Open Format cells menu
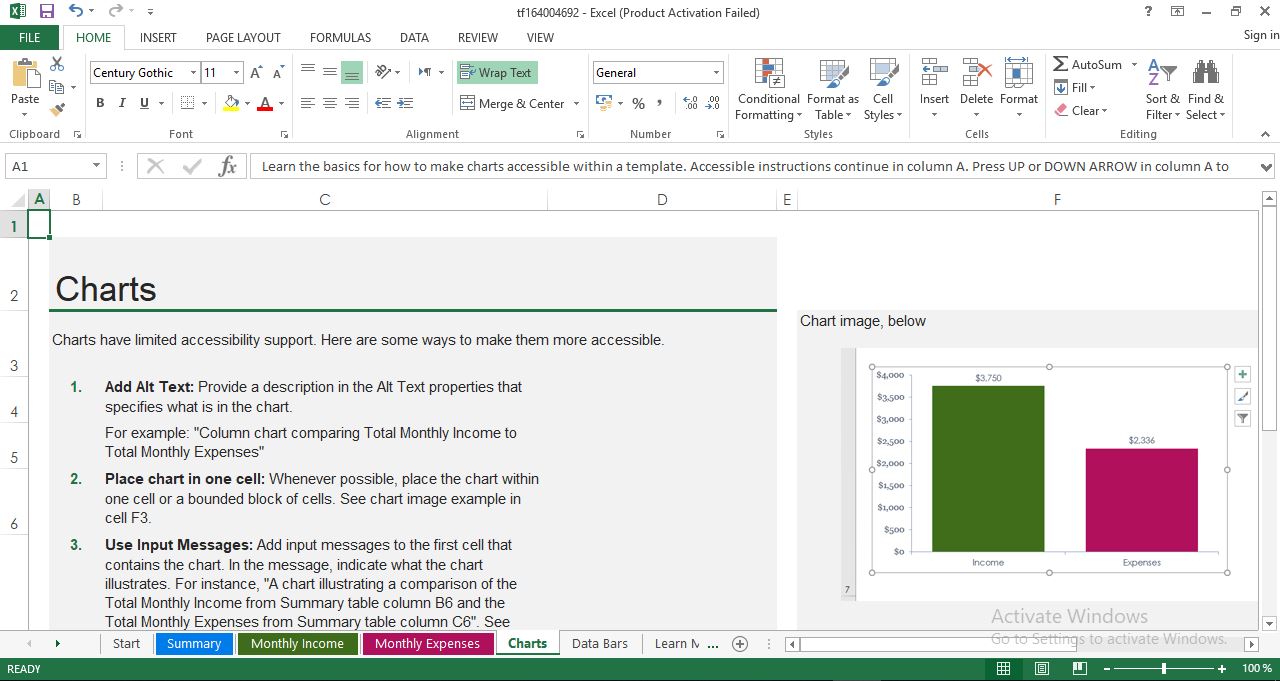Image resolution: width=1280 pixels, height=681 pixels. tap(1018, 90)
